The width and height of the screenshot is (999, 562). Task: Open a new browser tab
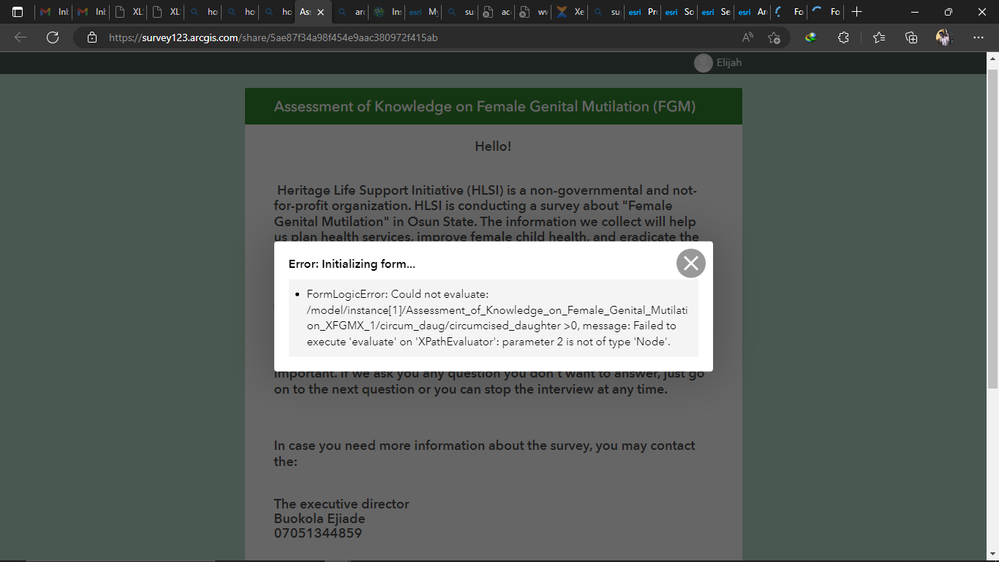coord(857,11)
